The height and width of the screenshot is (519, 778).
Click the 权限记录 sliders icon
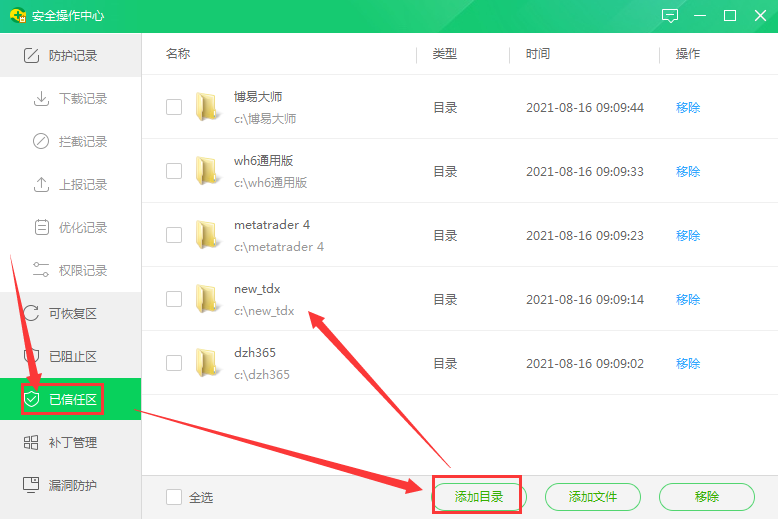pos(41,270)
